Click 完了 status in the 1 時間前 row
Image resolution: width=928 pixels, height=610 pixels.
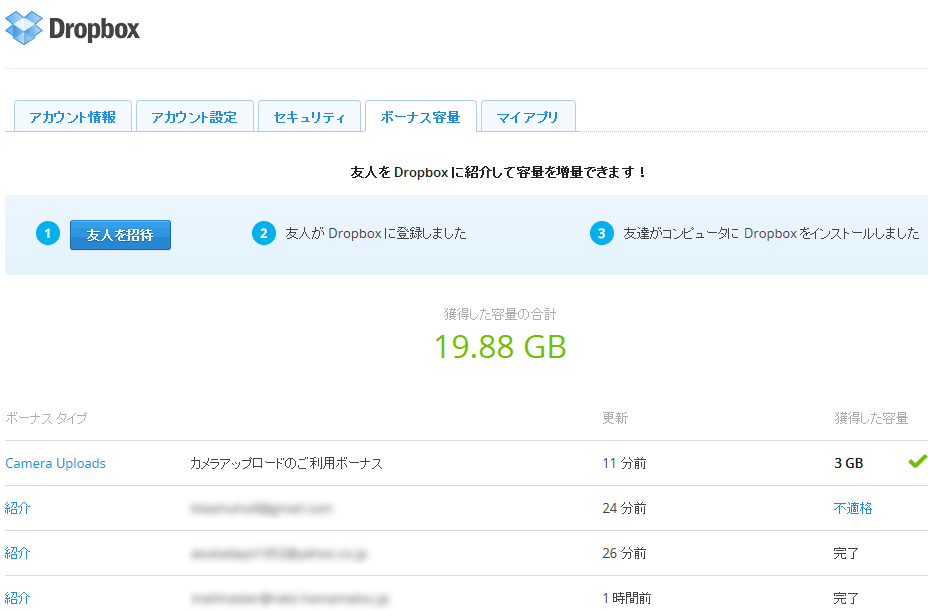846,598
